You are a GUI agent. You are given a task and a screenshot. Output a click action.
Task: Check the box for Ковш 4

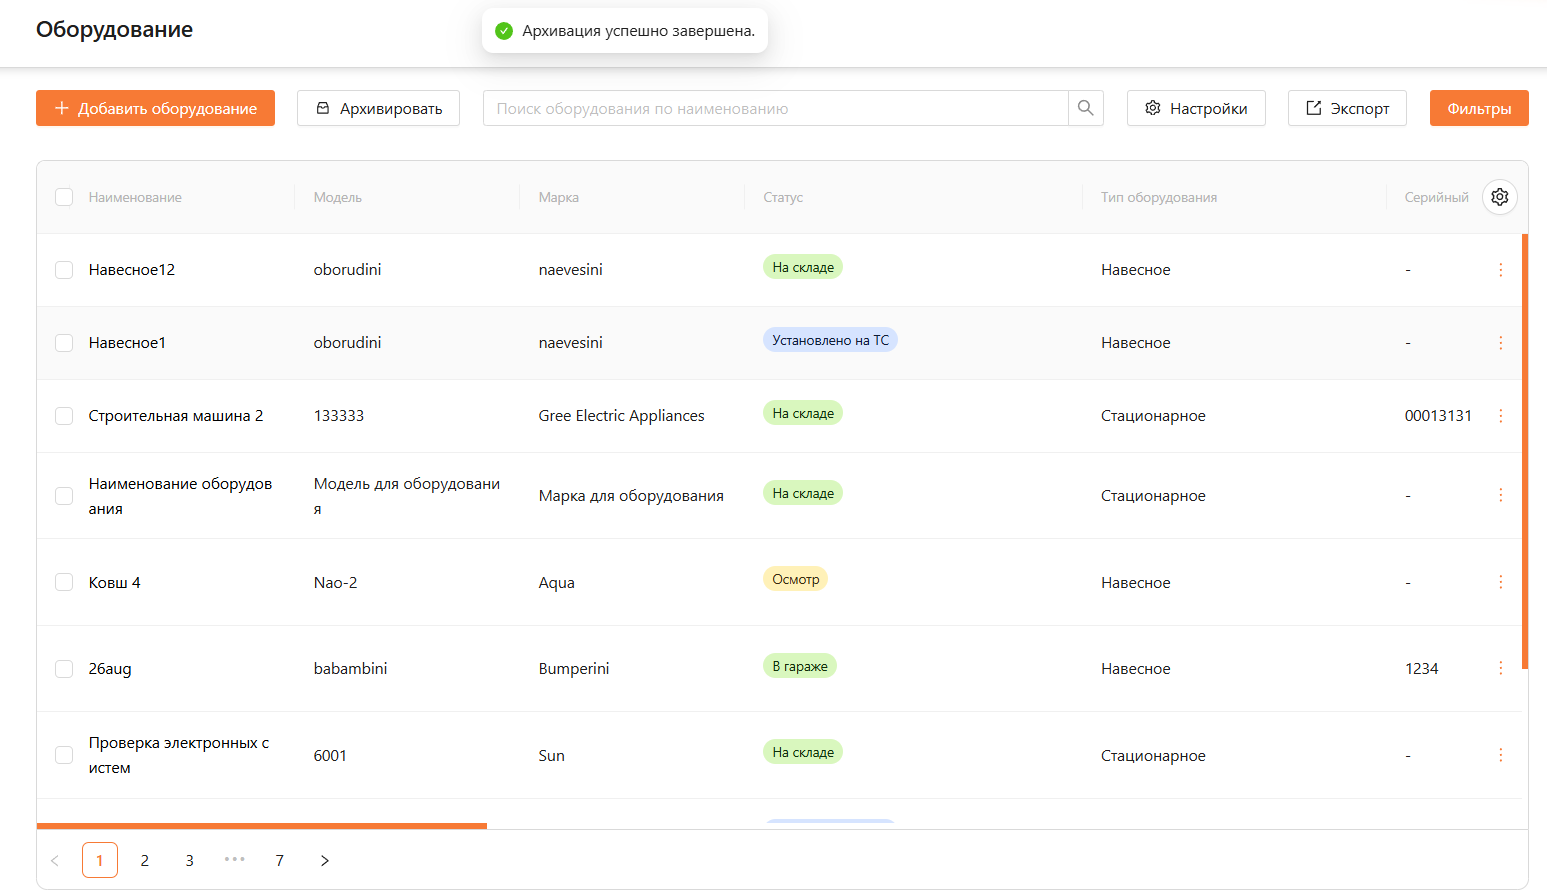[x=64, y=582]
